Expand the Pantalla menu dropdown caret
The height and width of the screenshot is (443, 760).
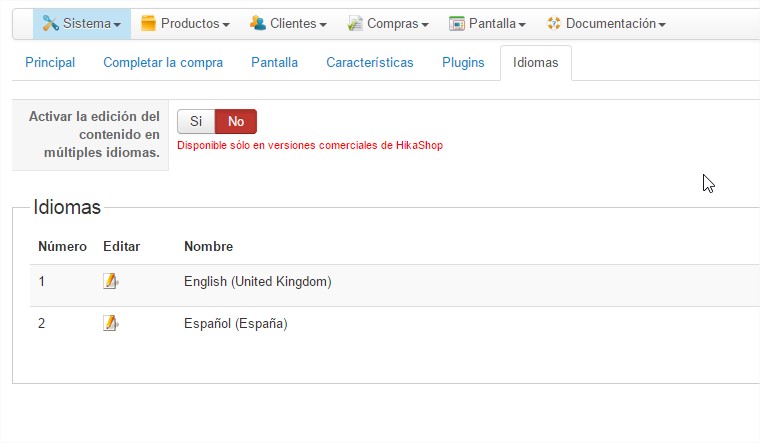coord(522,24)
